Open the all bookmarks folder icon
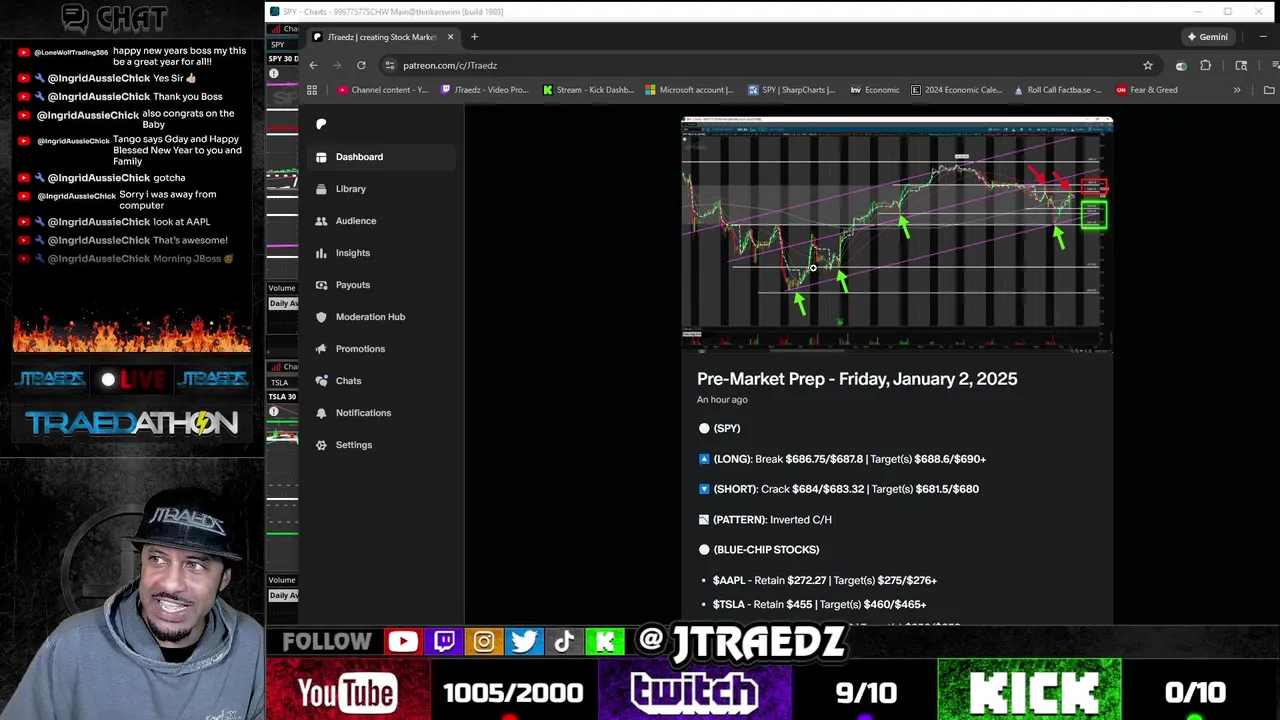The width and height of the screenshot is (1280, 720). coord(1269,90)
